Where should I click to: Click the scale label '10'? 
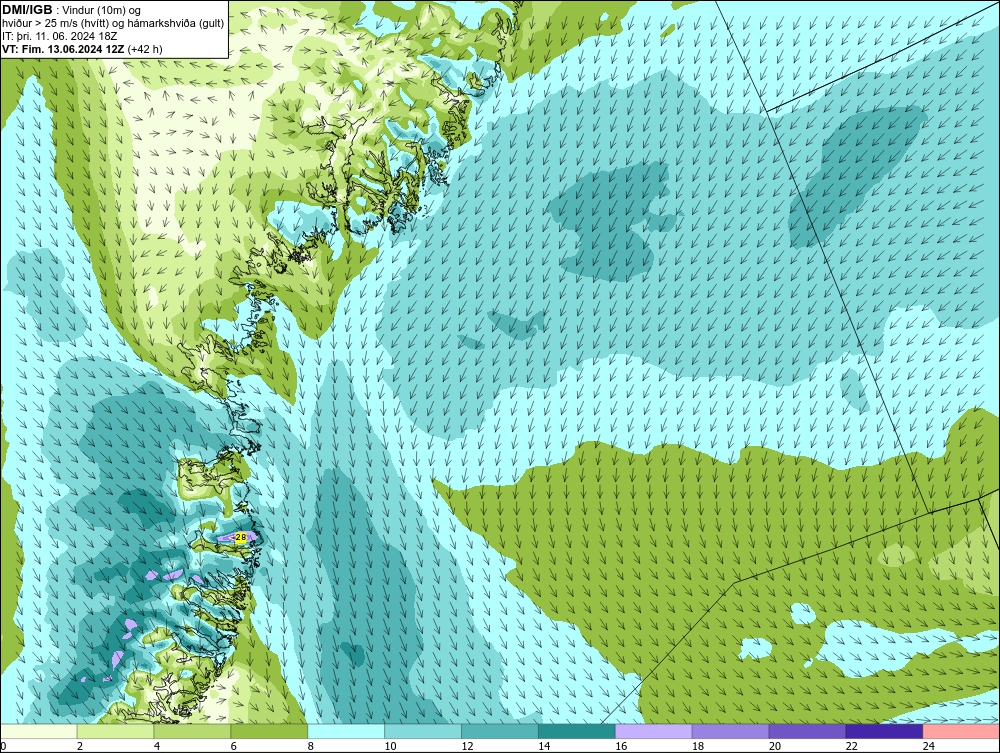pos(390,746)
